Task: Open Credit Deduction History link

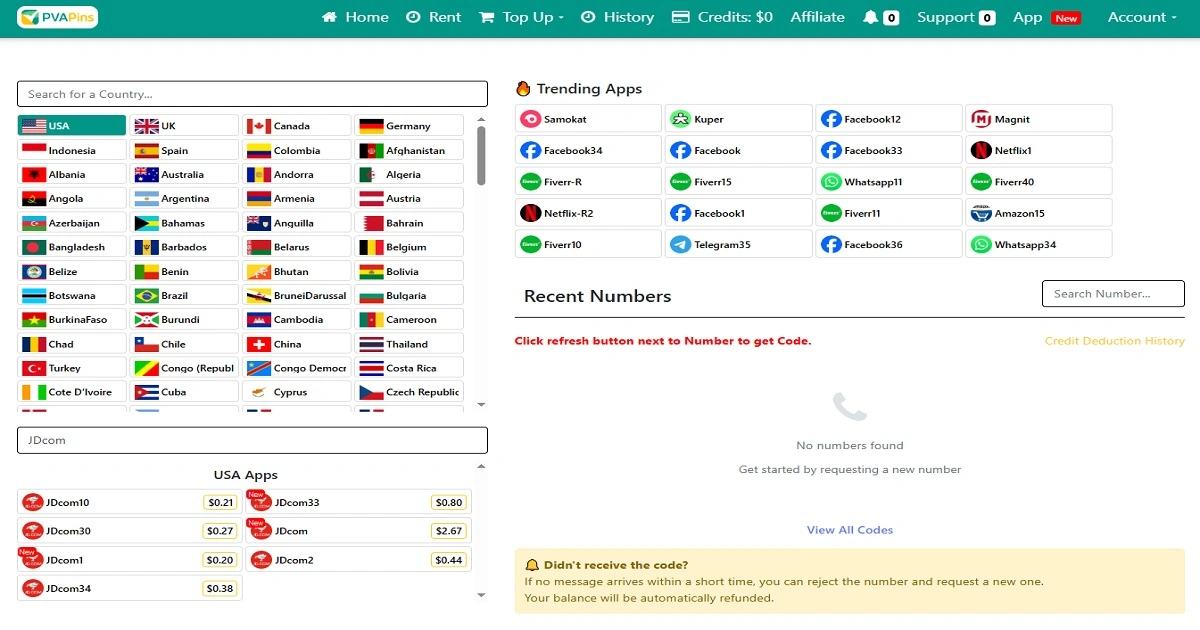Action: coord(1114,341)
